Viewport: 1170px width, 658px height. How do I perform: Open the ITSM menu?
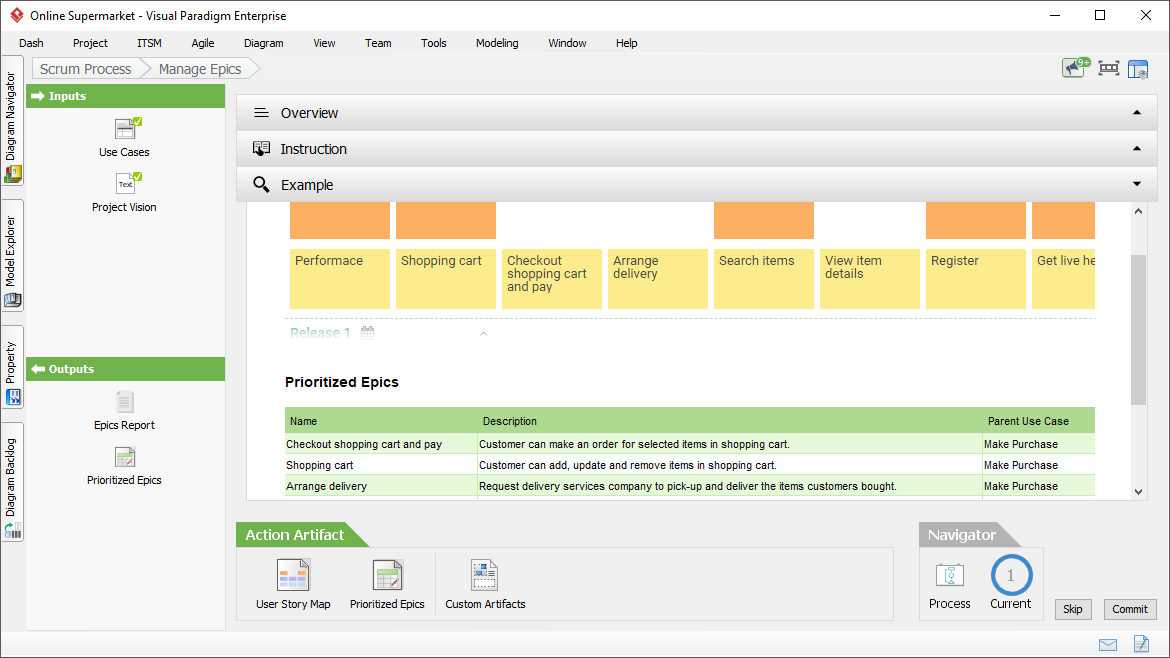[149, 43]
